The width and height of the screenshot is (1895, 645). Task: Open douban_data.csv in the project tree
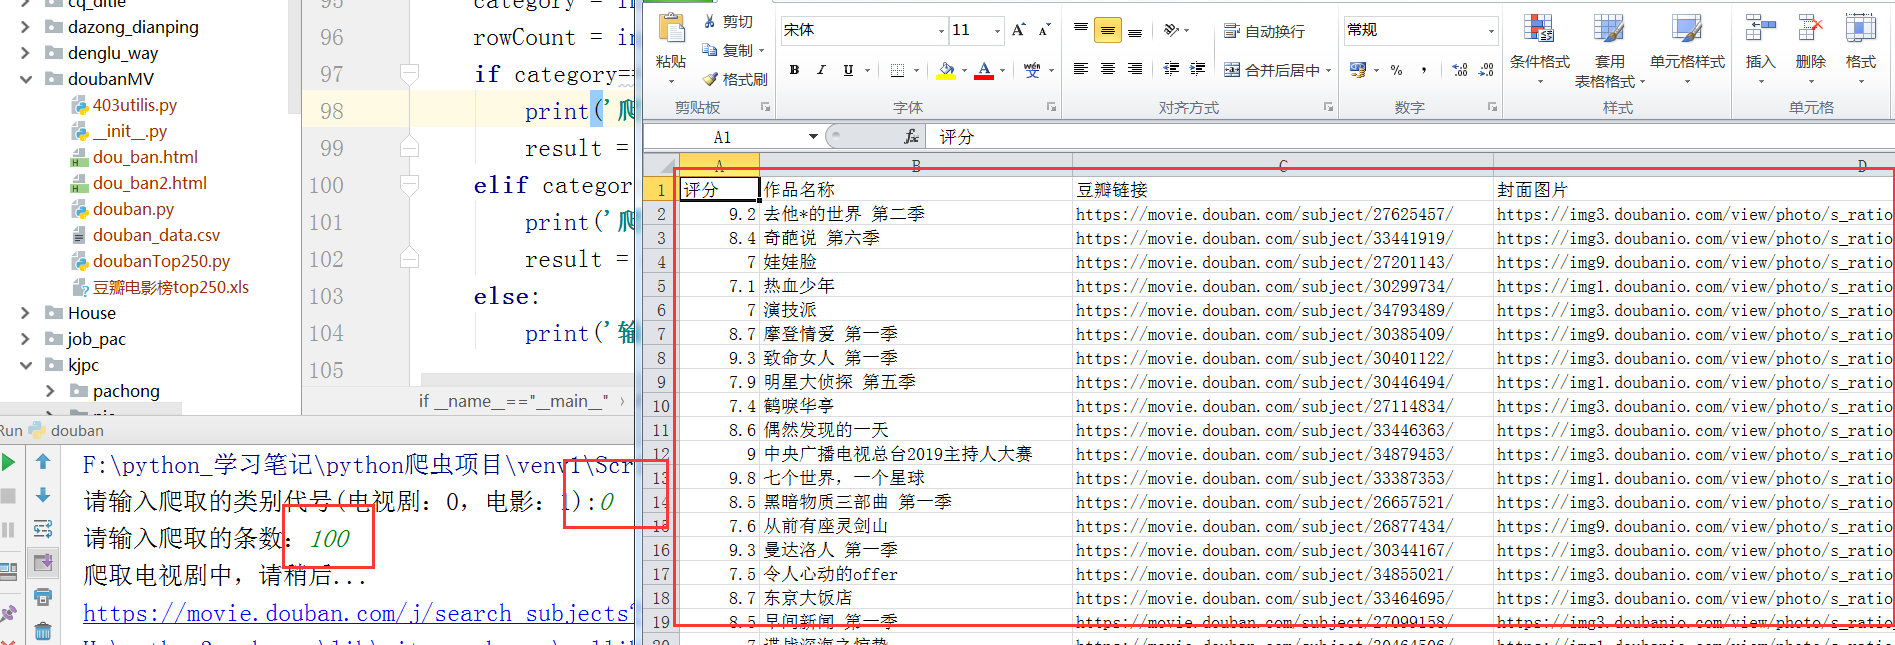pos(156,235)
